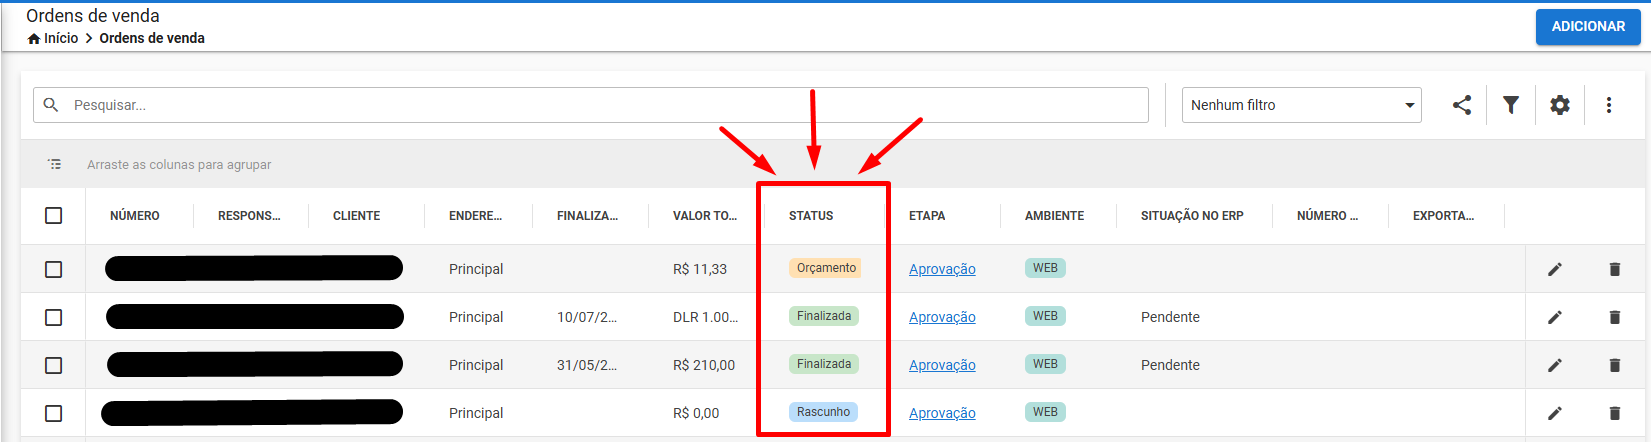1651x442 pixels.
Task: Open the three-dot more options menu
Action: pyautogui.click(x=1609, y=105)
